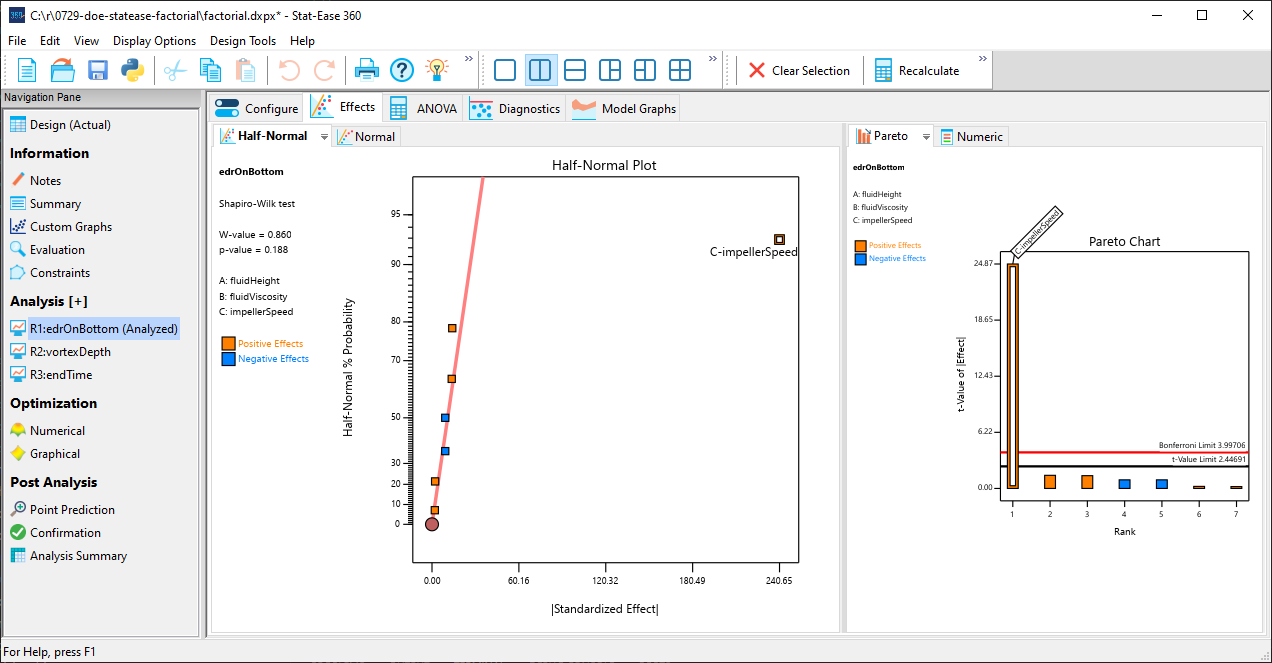
Task: Open Graphical optimization
Action: click(x=45, y=454)
